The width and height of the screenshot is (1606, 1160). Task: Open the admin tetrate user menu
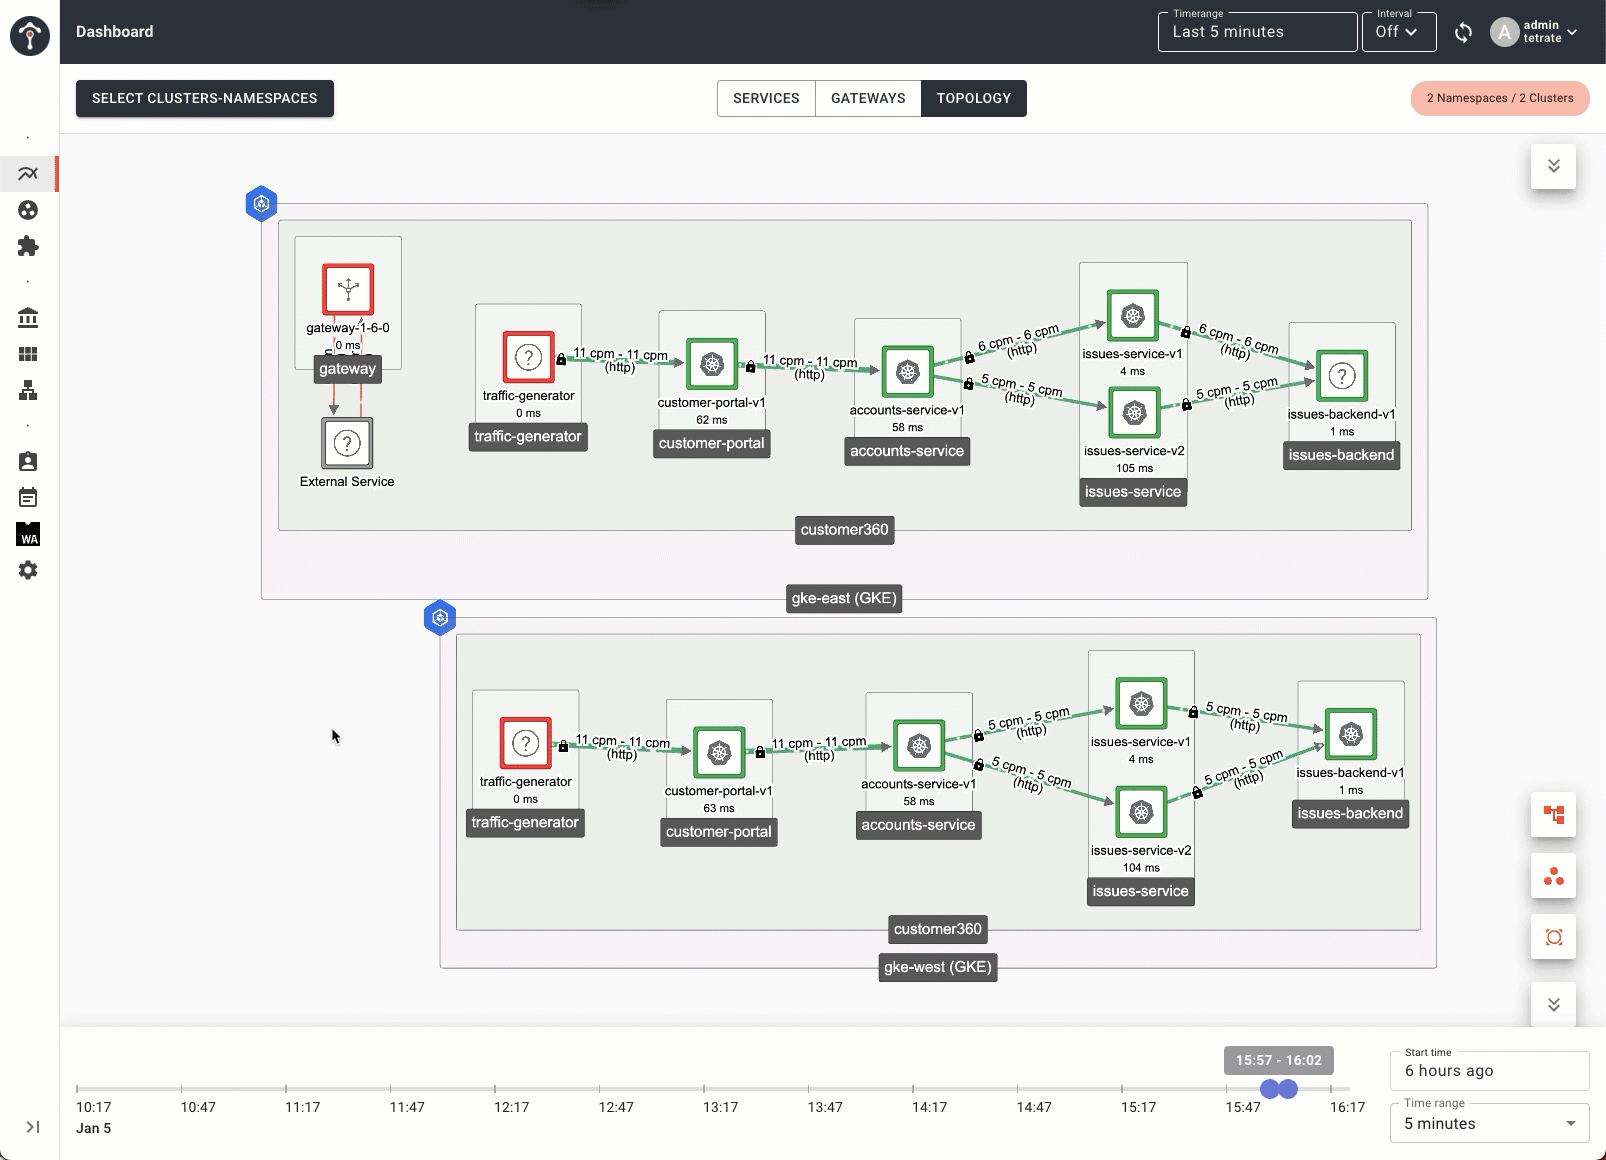1534,32
